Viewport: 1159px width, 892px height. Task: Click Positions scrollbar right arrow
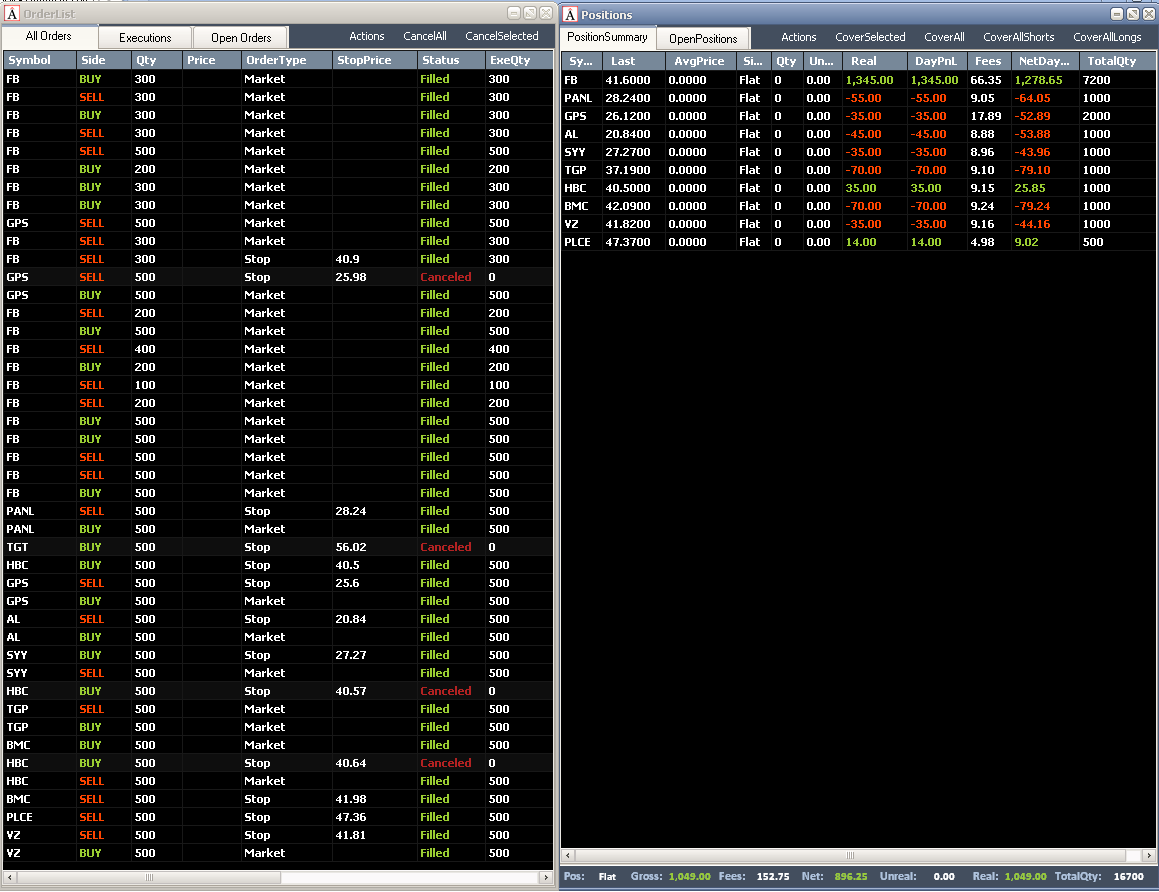coord(1149,855)
